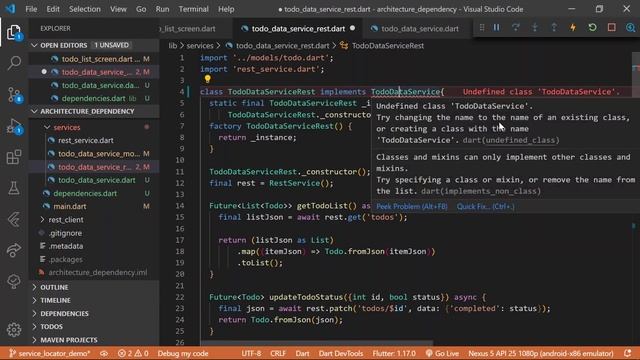Image resolution: width=640 pixels, height=360 pixels.
Task: Change UTF-8 encoding in status bar
Action: click(251, 353)
